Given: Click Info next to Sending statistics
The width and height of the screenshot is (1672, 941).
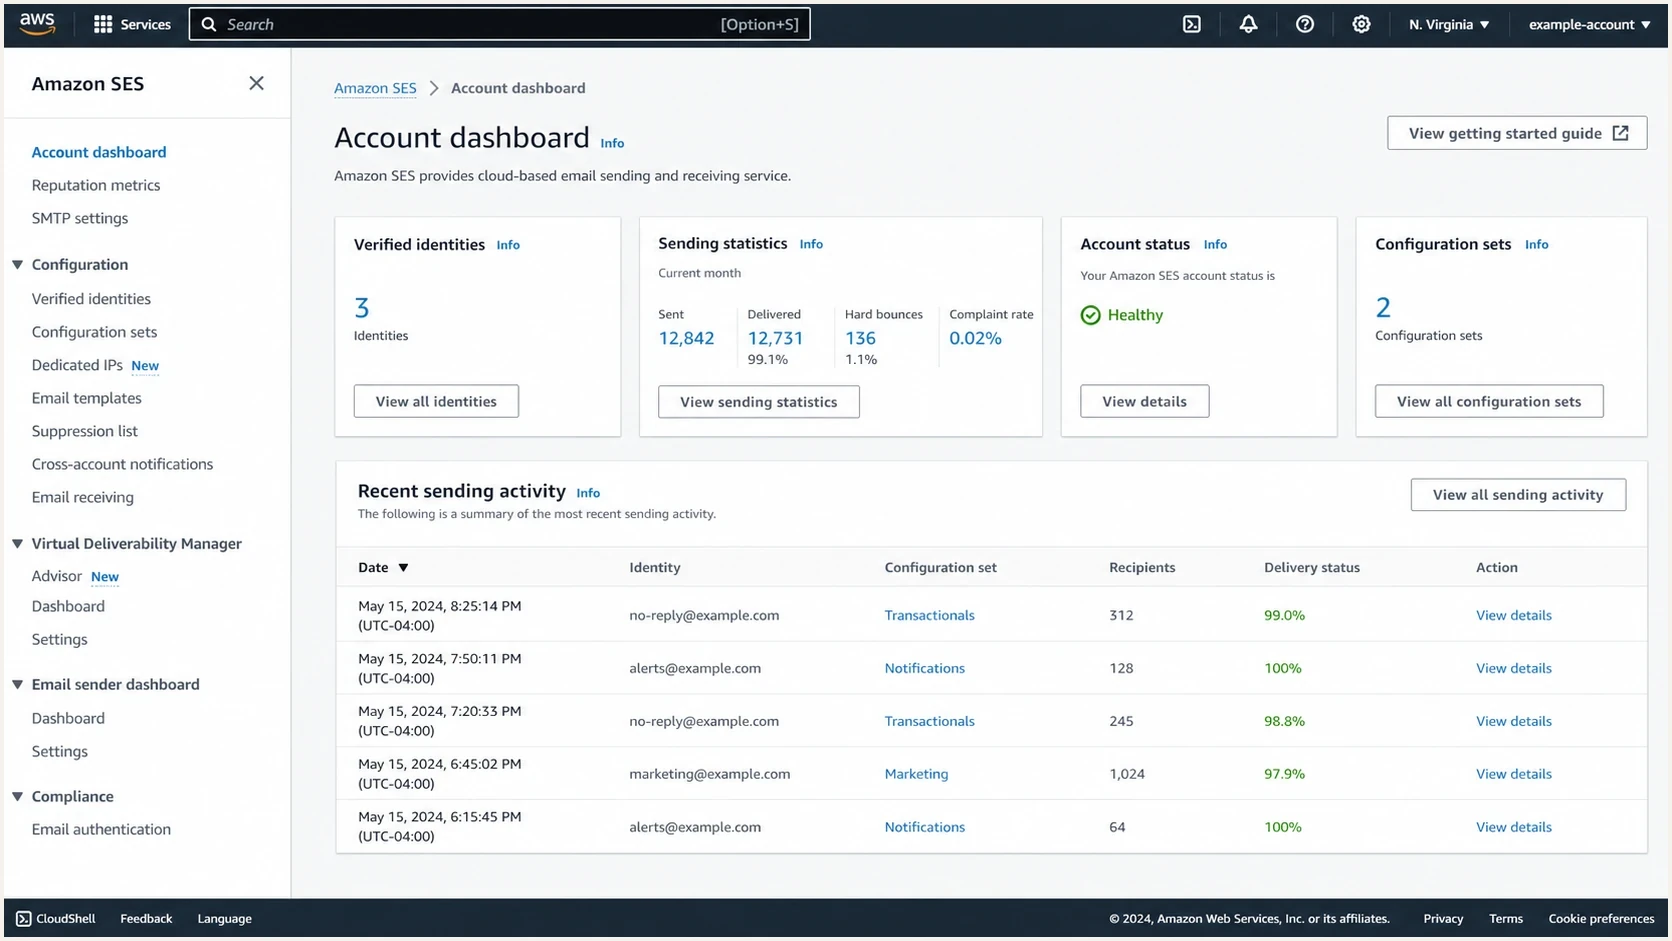Looking at the screenshot, I should click(x=811, y=244).
